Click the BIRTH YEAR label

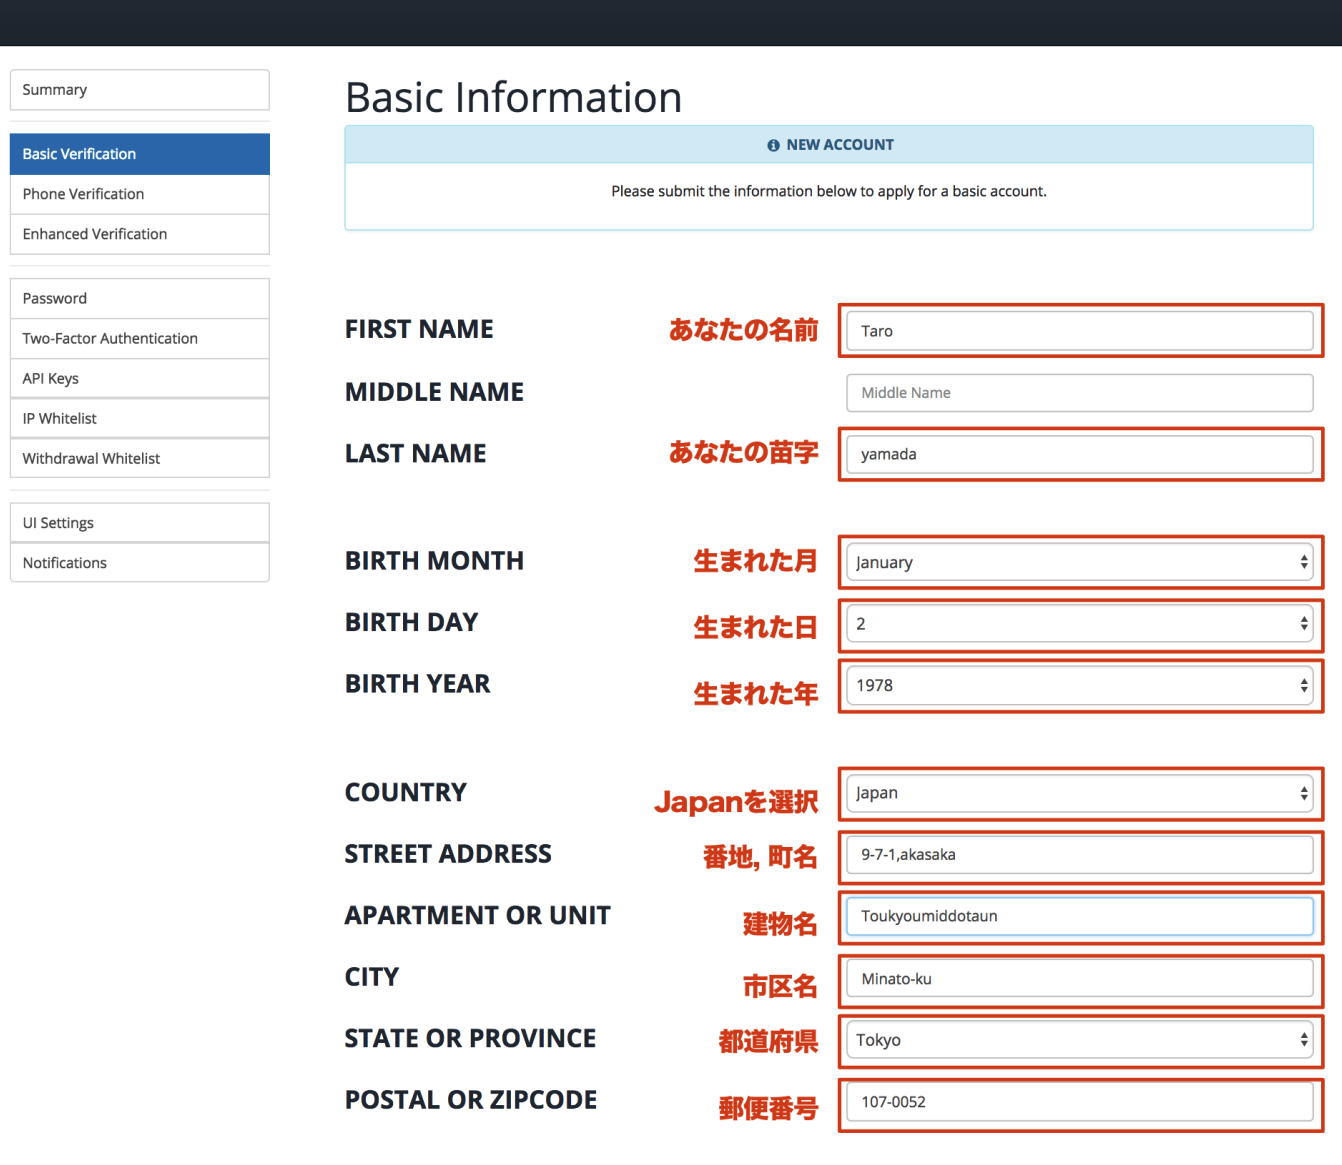pos(417,684)
